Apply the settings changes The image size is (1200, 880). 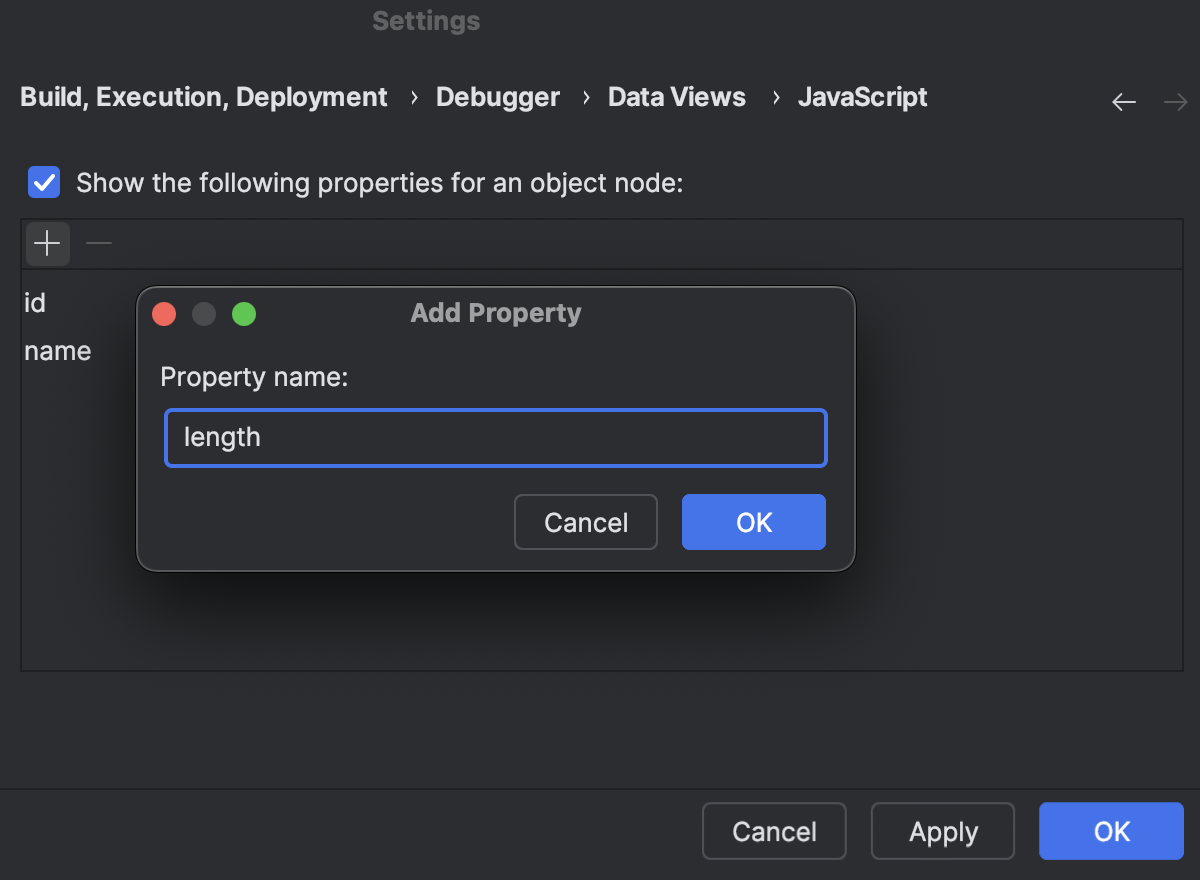tap(941, 831)
